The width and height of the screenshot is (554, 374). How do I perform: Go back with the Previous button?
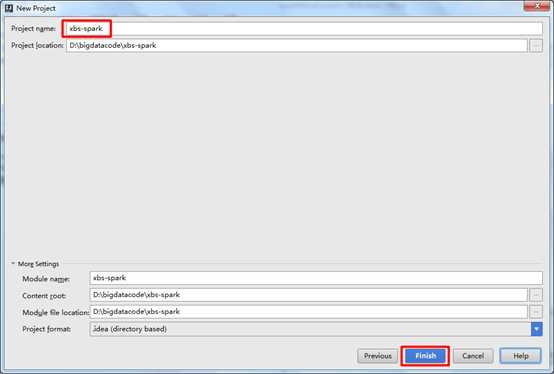(x=377, y=356)
